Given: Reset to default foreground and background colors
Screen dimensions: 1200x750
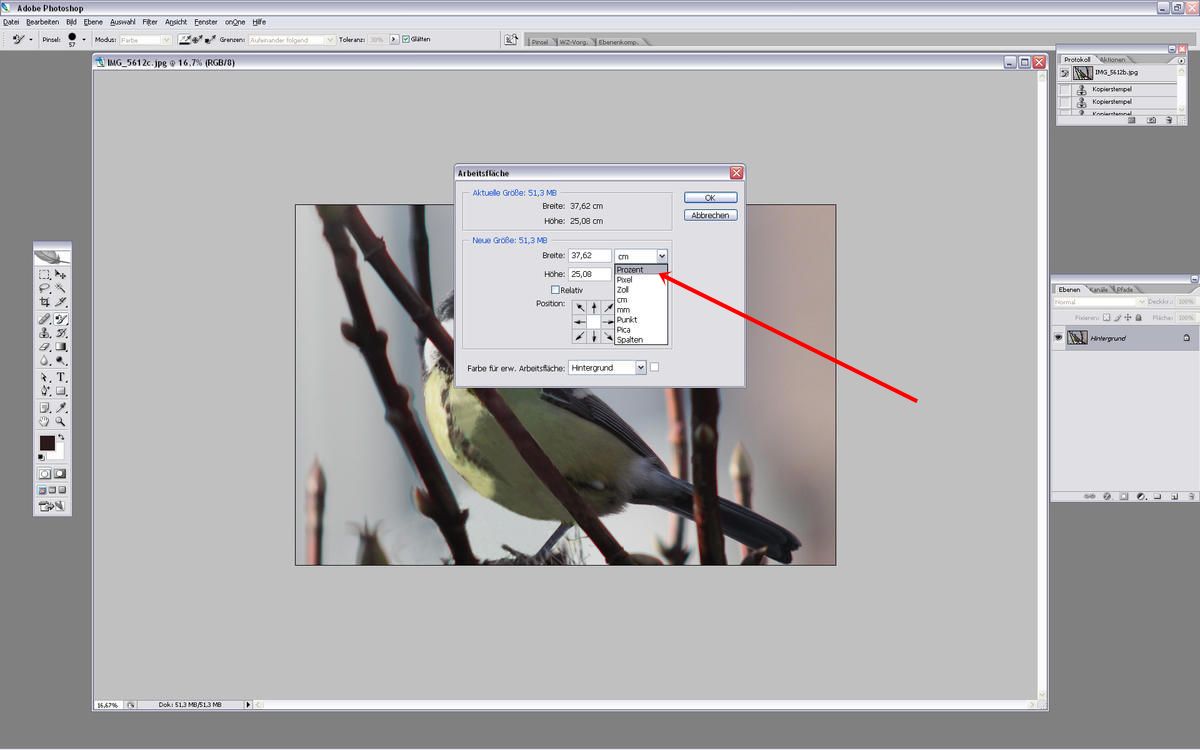Looking at the screenshot, I should (42, 457).
